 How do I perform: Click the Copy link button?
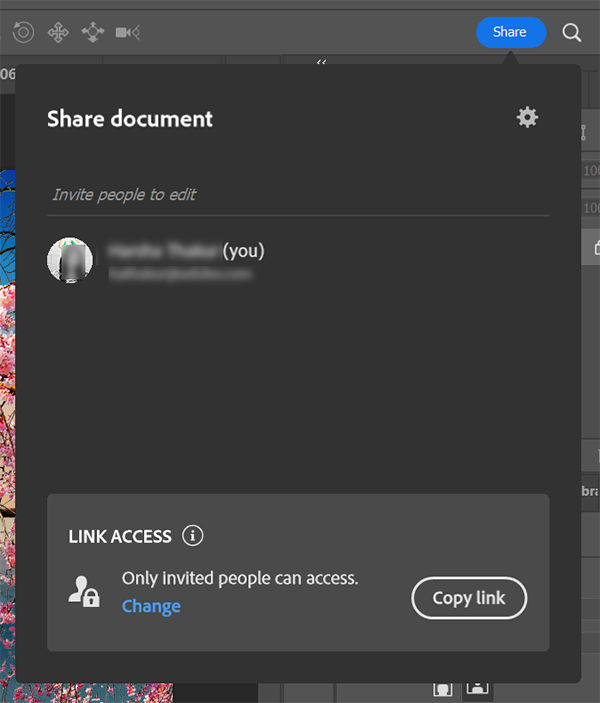pos(469,598)
